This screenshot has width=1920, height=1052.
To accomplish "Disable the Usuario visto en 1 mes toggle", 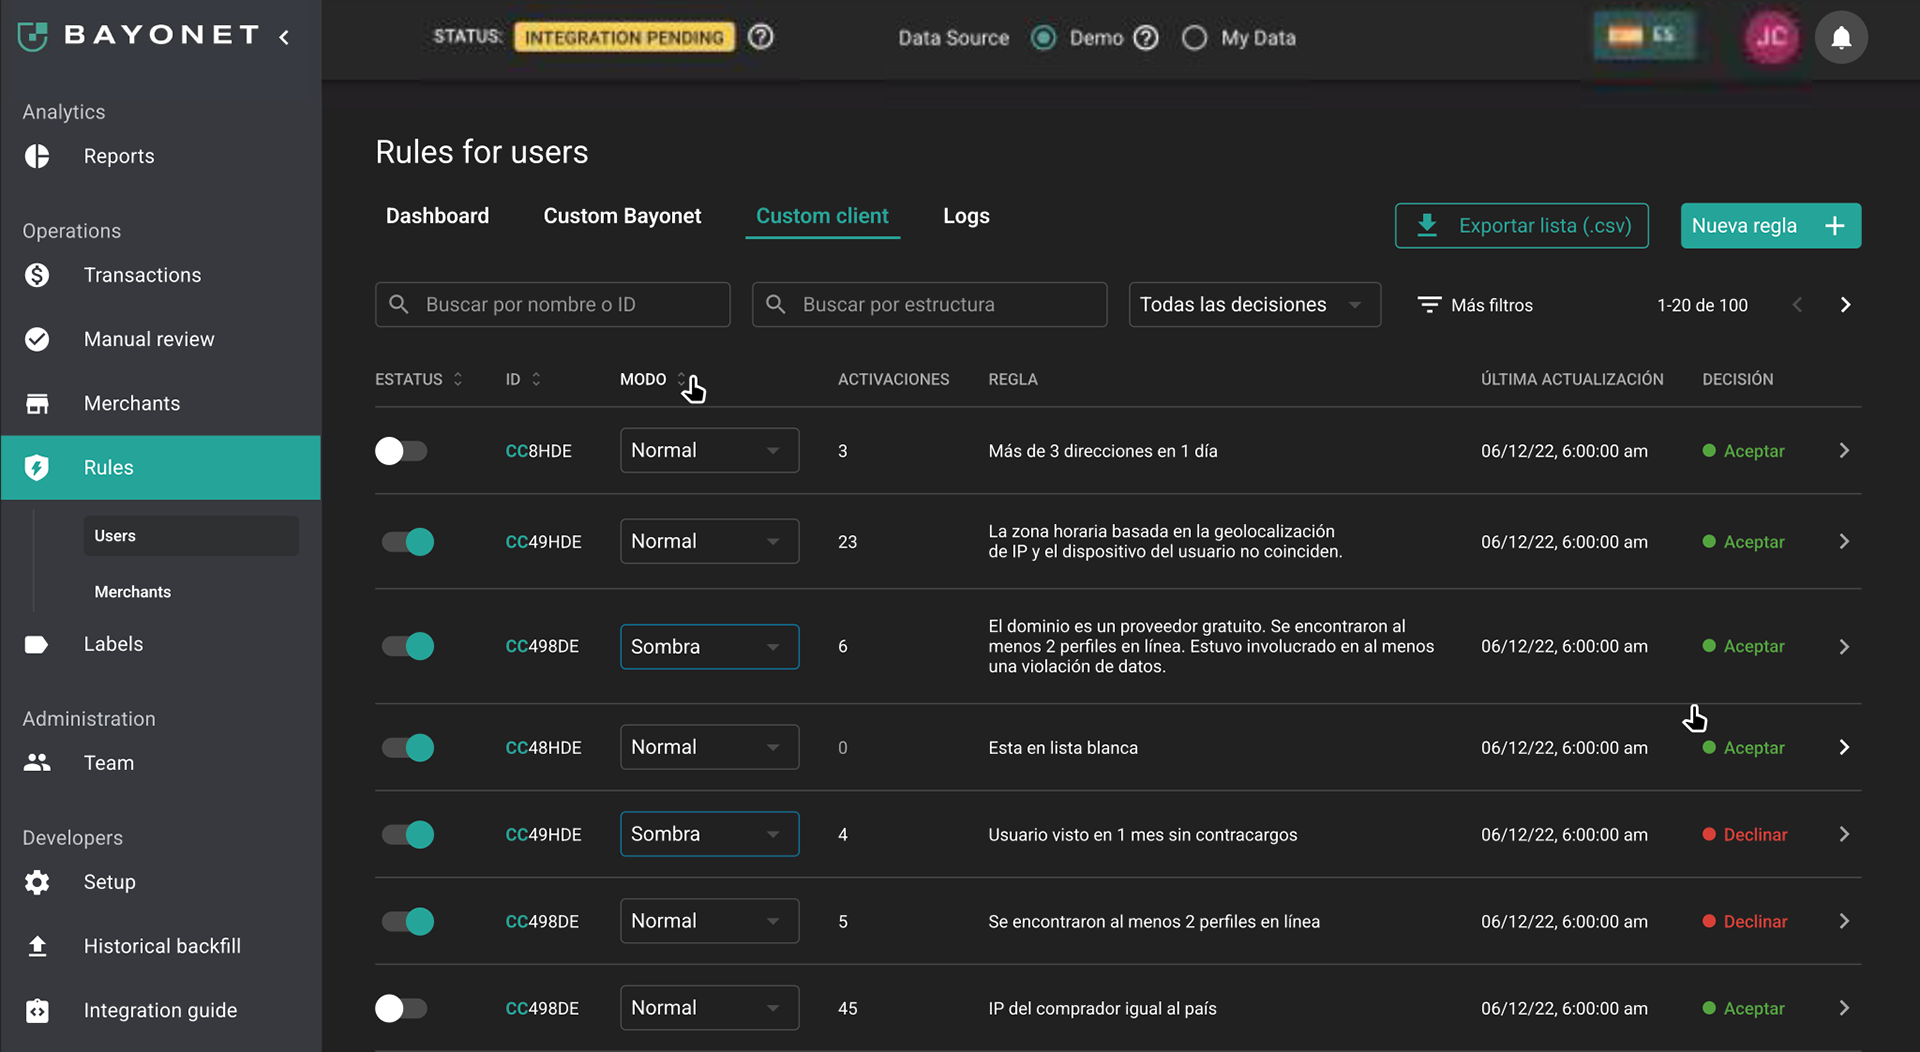I will click(408, 834).
